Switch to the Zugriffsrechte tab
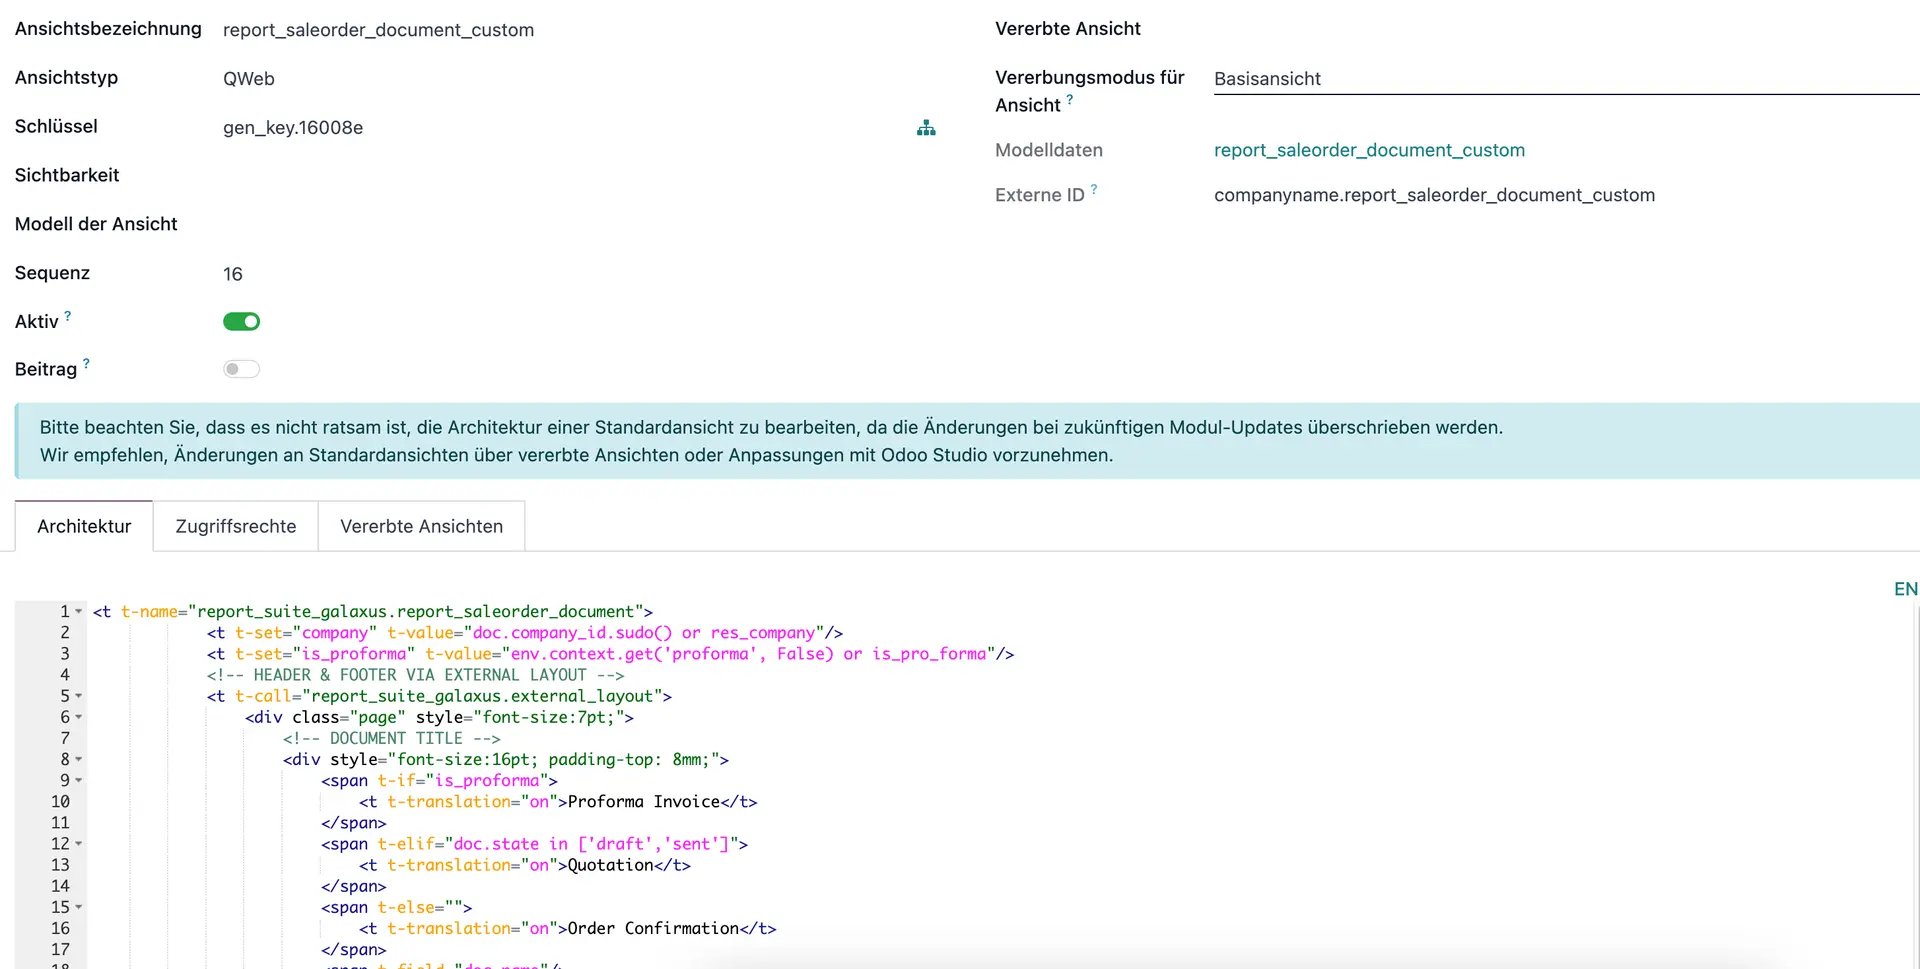 click(235, 526)
